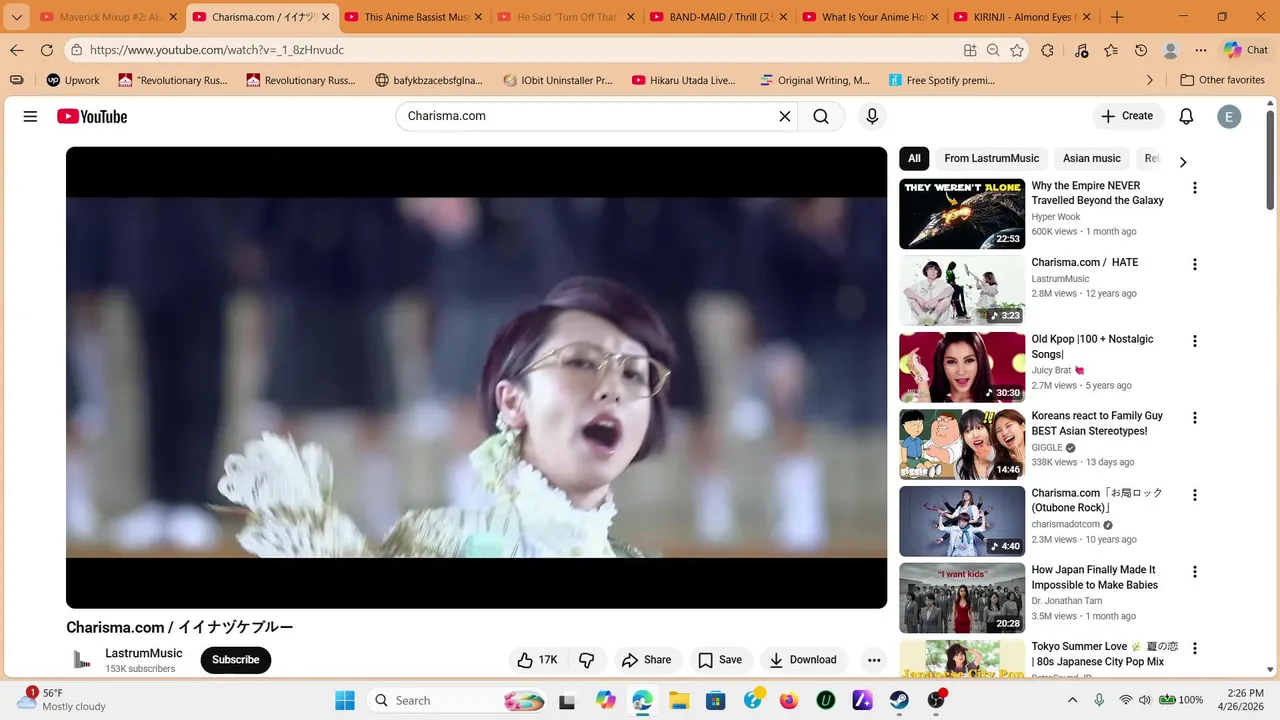This screenshot has width=1280, height=720.
Task: Open options for 'Otubone Rock' video
Action: [x=1194, y=495]
